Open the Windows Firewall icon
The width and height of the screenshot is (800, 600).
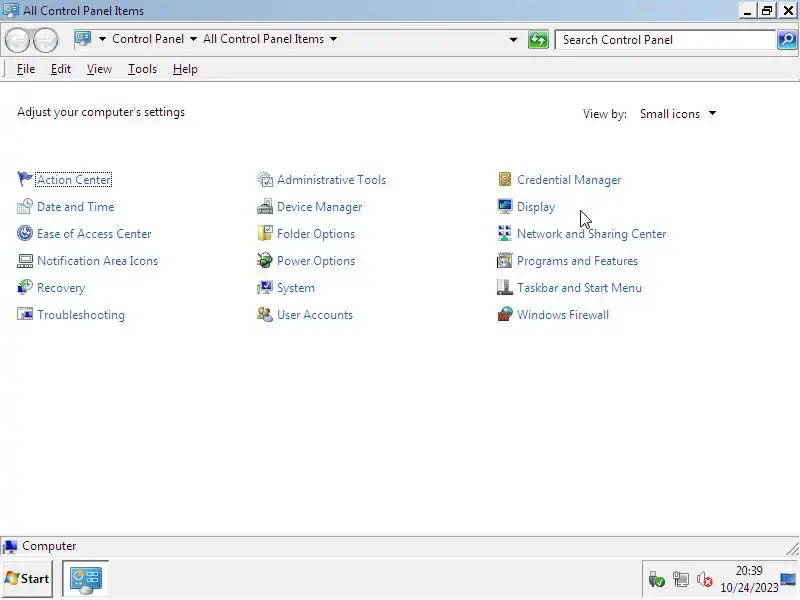pos(505,314)
